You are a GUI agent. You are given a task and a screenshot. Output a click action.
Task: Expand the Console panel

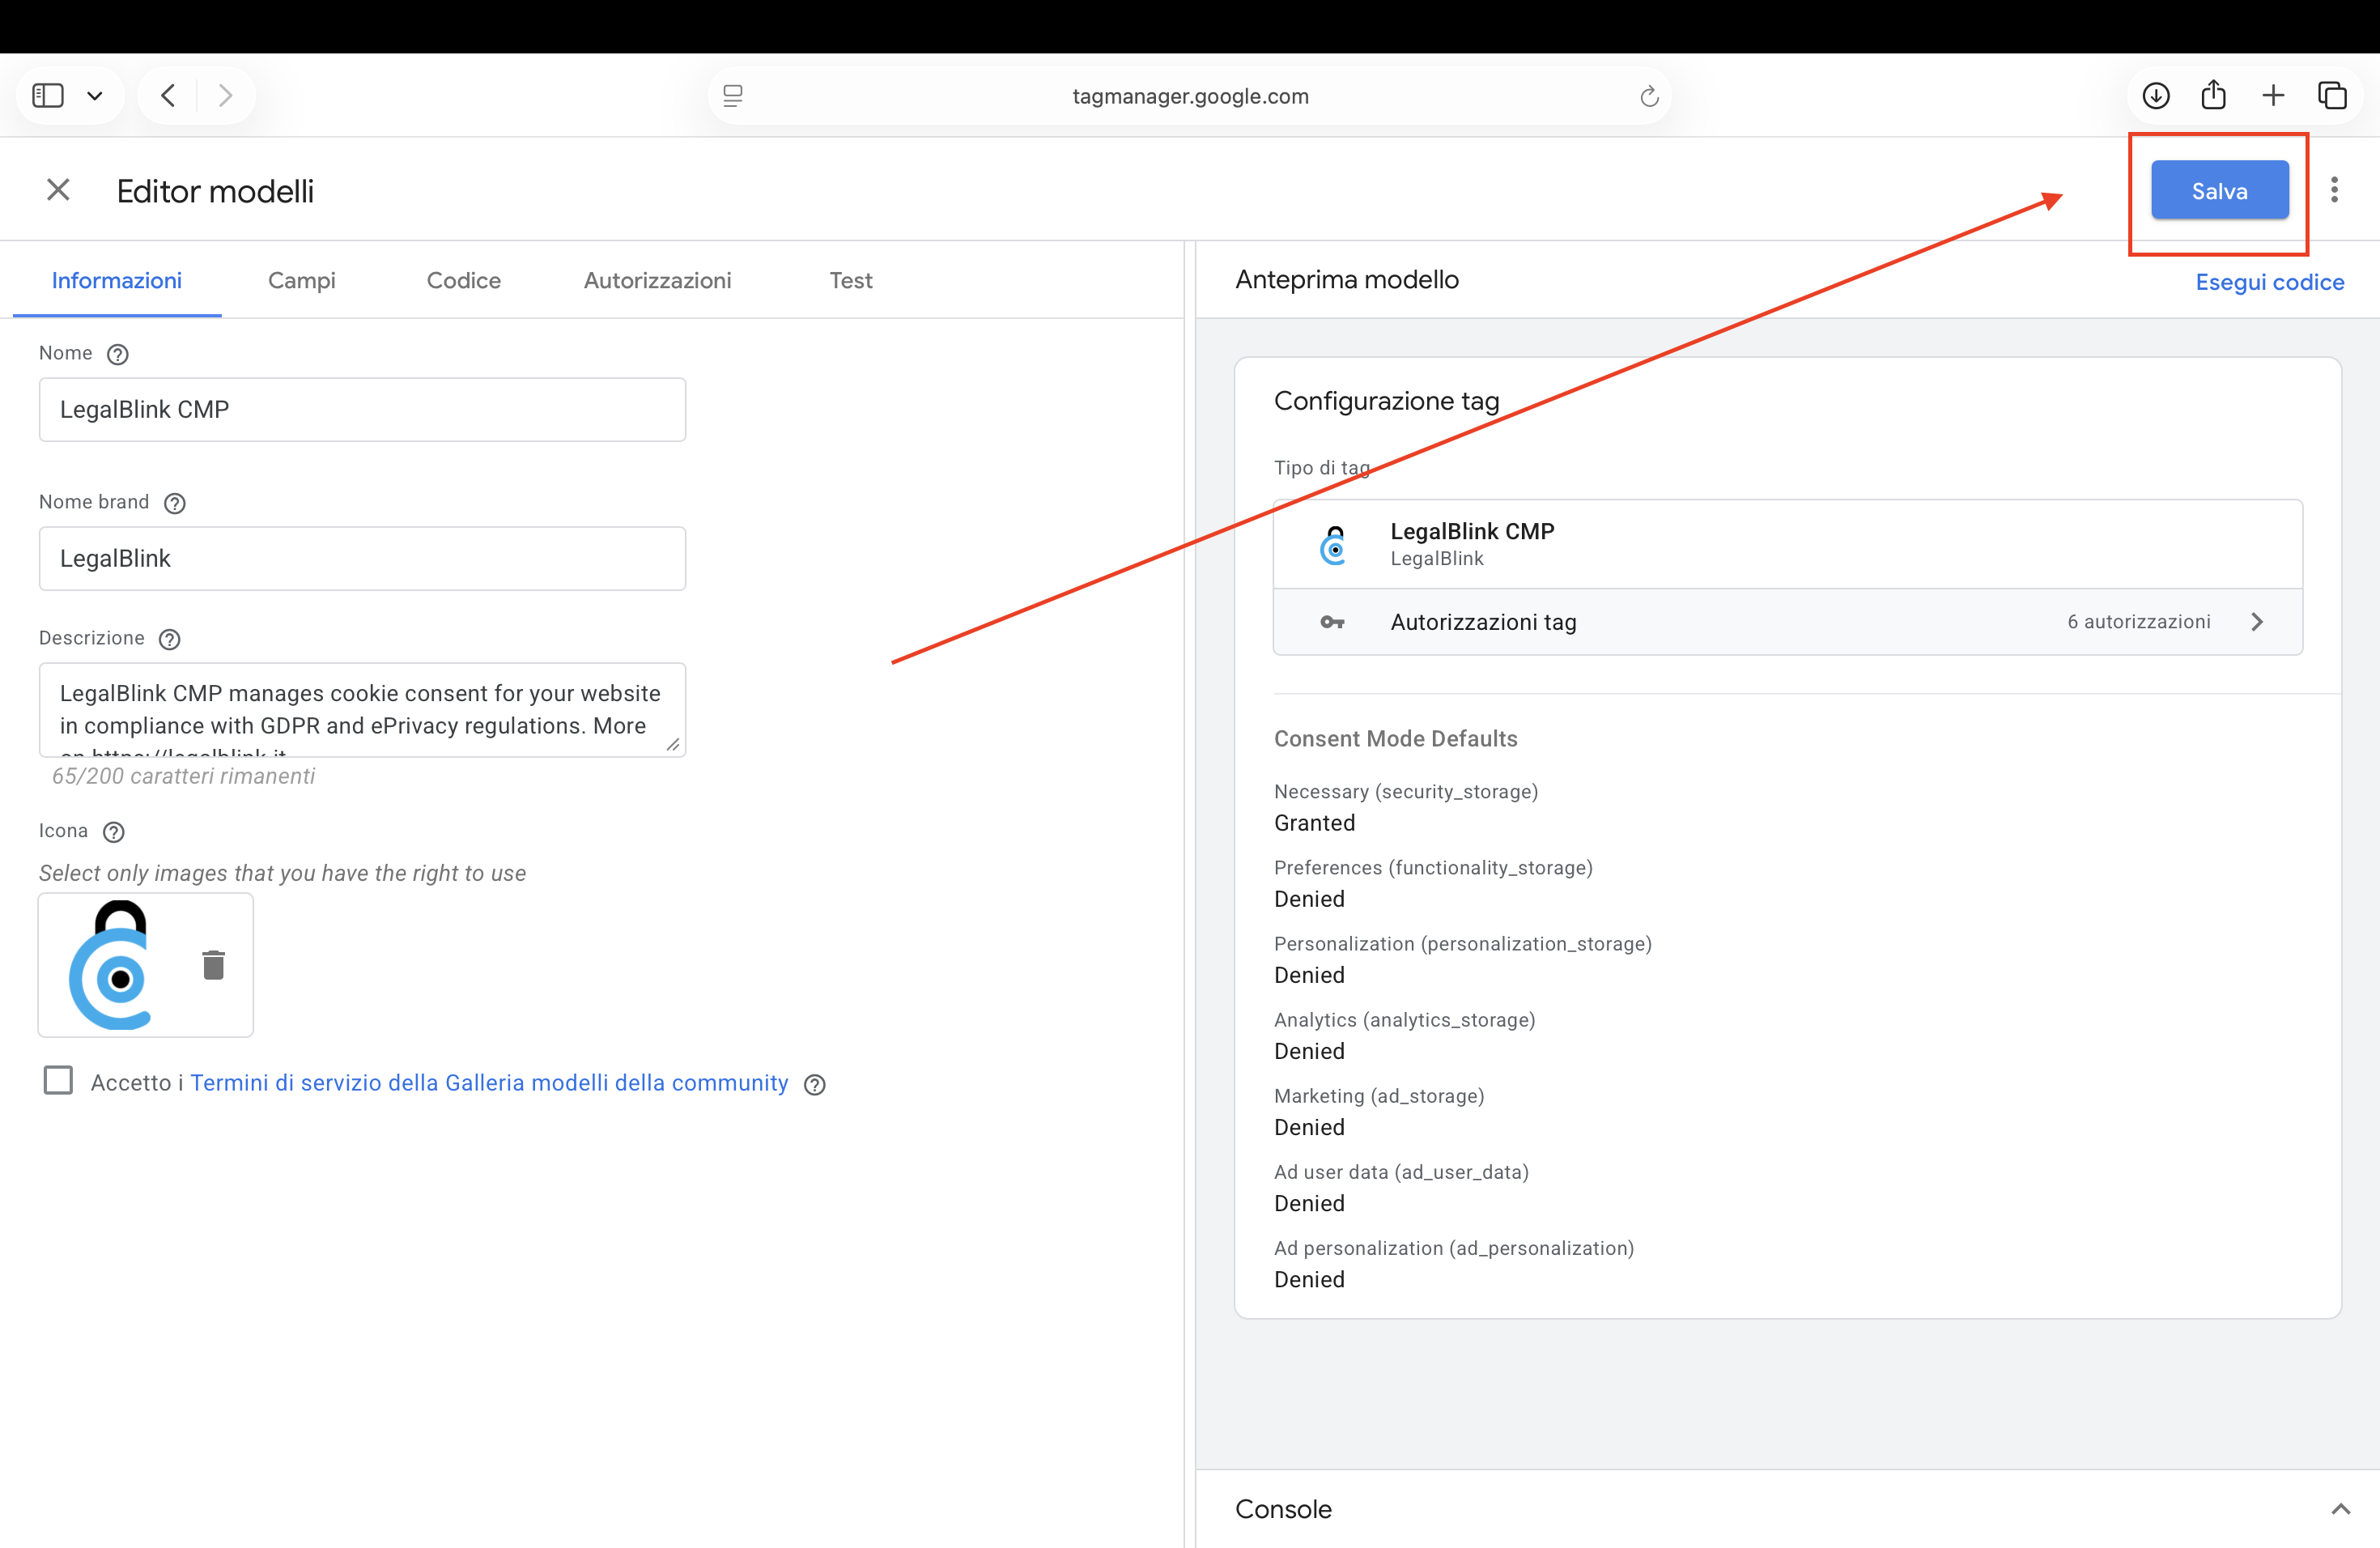[2340, 1509]
